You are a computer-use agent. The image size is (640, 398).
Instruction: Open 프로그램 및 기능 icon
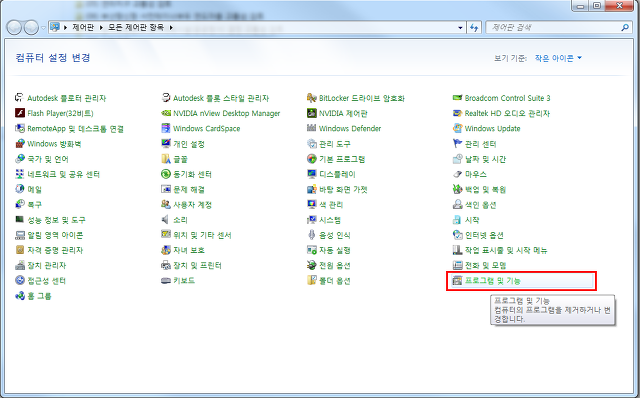click(458, 280)
